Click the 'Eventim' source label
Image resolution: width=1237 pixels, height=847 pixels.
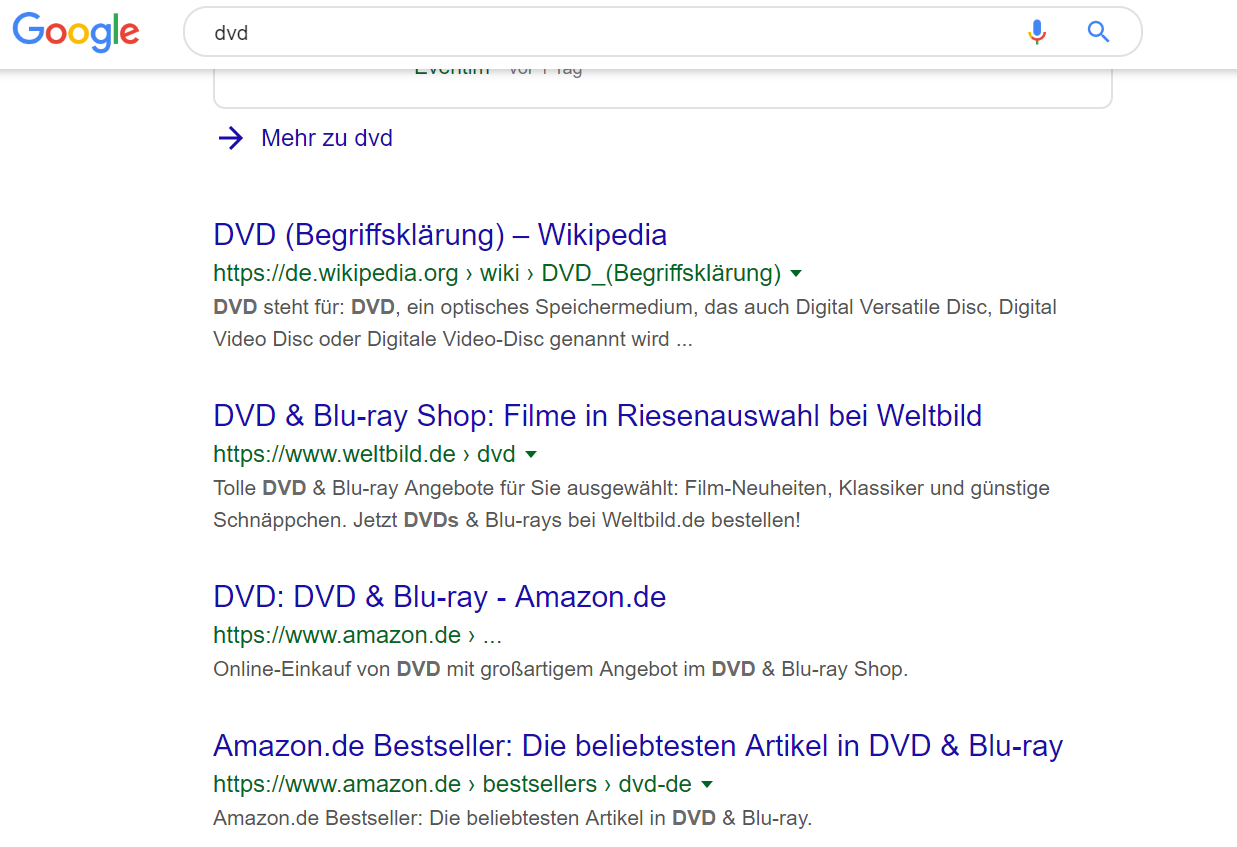[x=452, y=68]
